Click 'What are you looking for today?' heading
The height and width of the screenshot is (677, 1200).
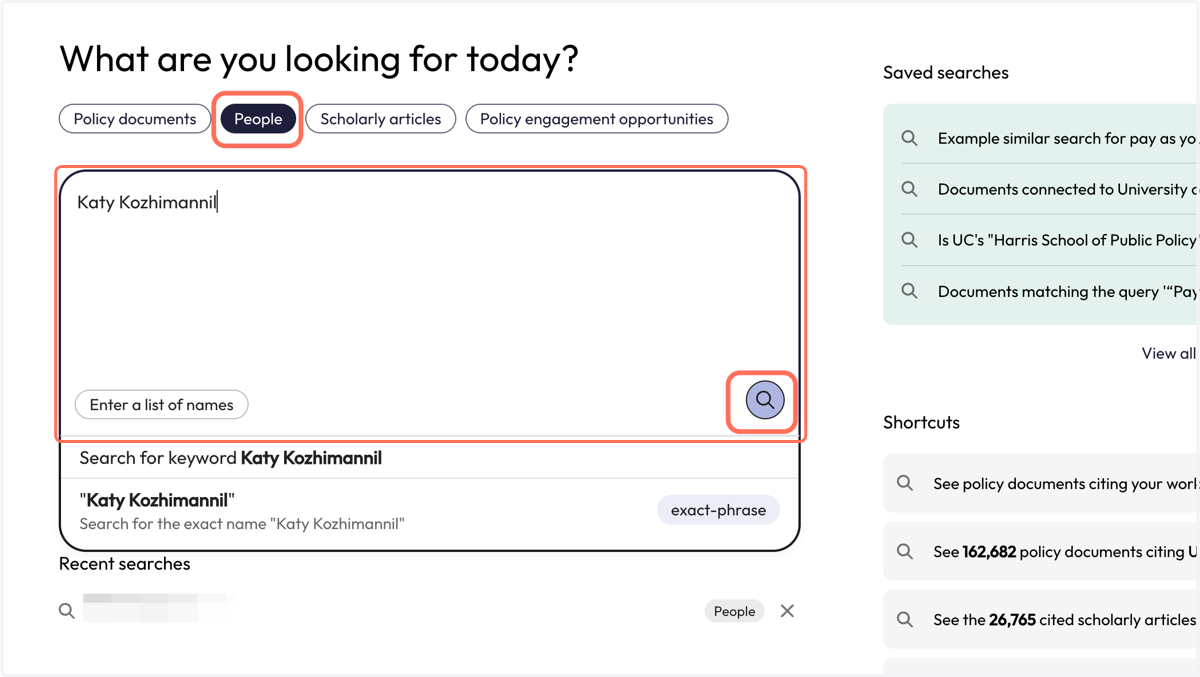pyautogui.click(x=319, y=59)
